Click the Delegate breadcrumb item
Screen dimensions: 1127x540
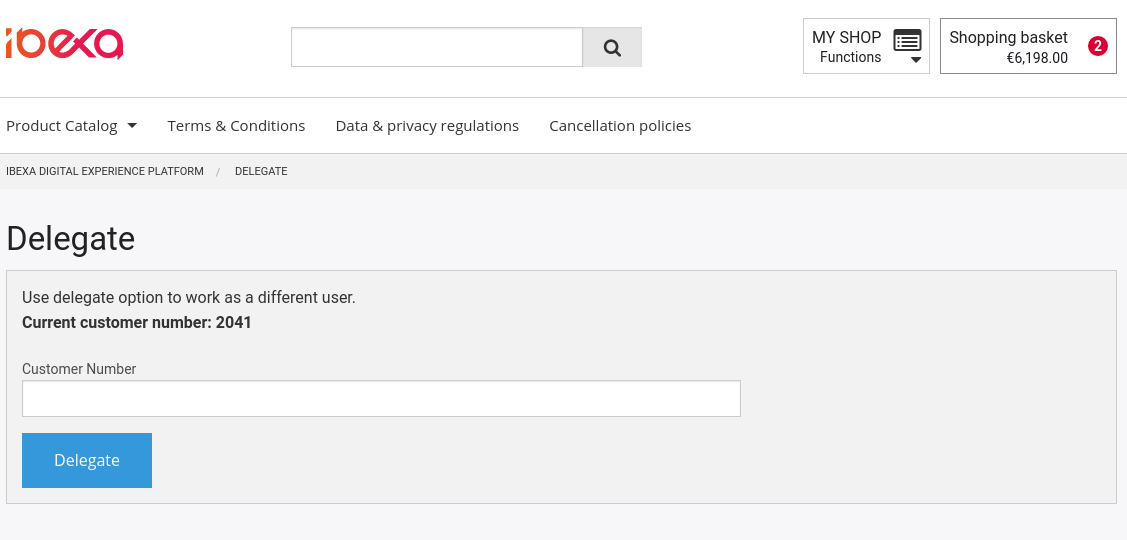(261, 171)
